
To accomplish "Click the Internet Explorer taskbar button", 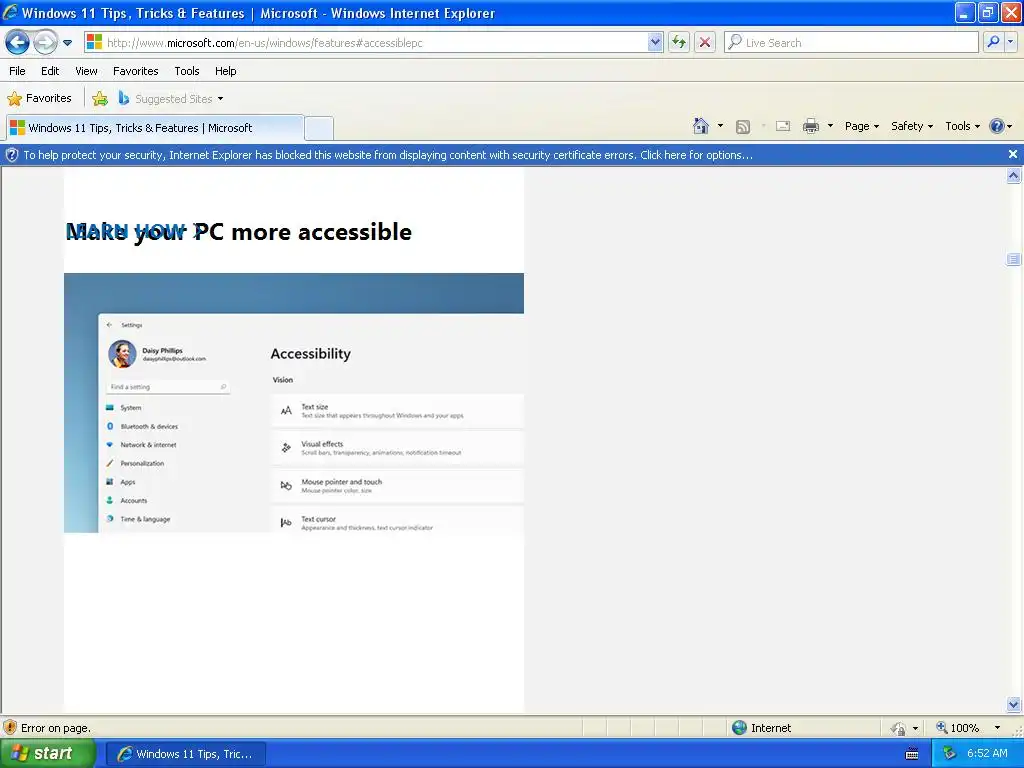I will pos(185,754).
